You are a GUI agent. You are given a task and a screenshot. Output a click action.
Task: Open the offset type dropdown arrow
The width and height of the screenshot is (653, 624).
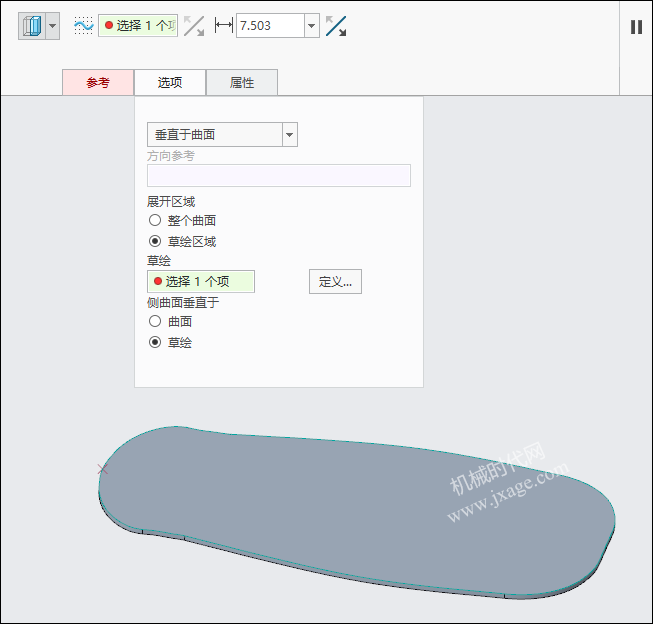52,26
